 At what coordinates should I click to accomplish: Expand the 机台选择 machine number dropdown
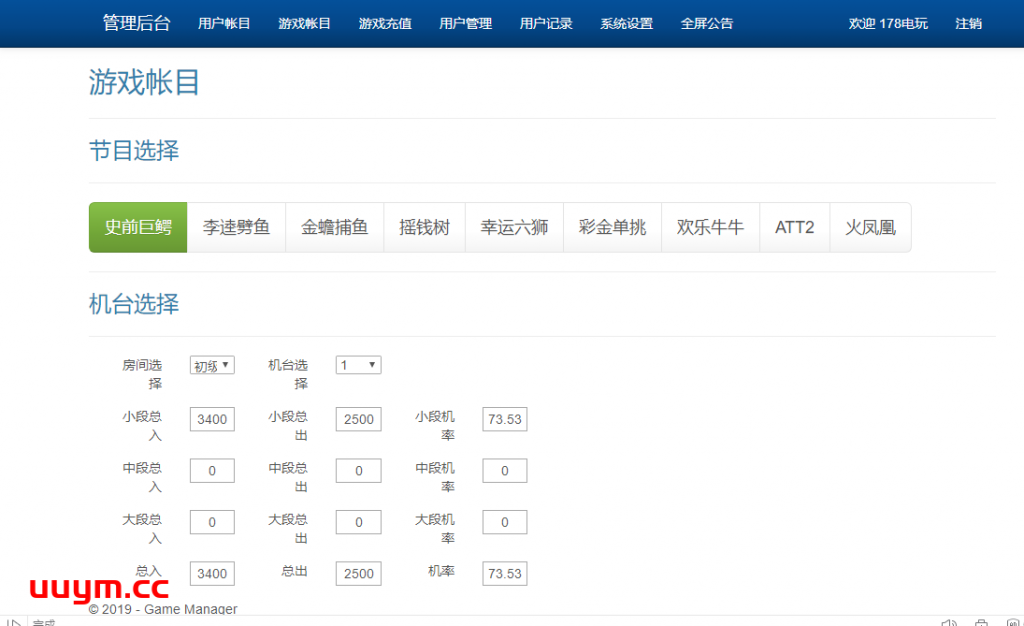click(358, 366)
